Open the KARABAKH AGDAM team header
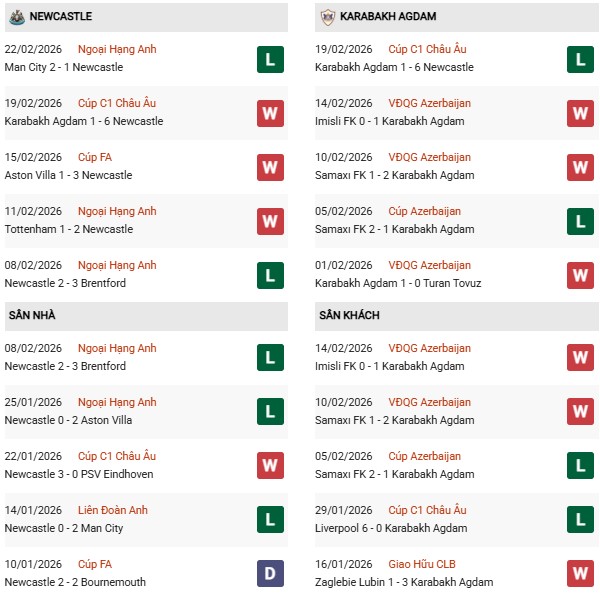 coord(386,16)
